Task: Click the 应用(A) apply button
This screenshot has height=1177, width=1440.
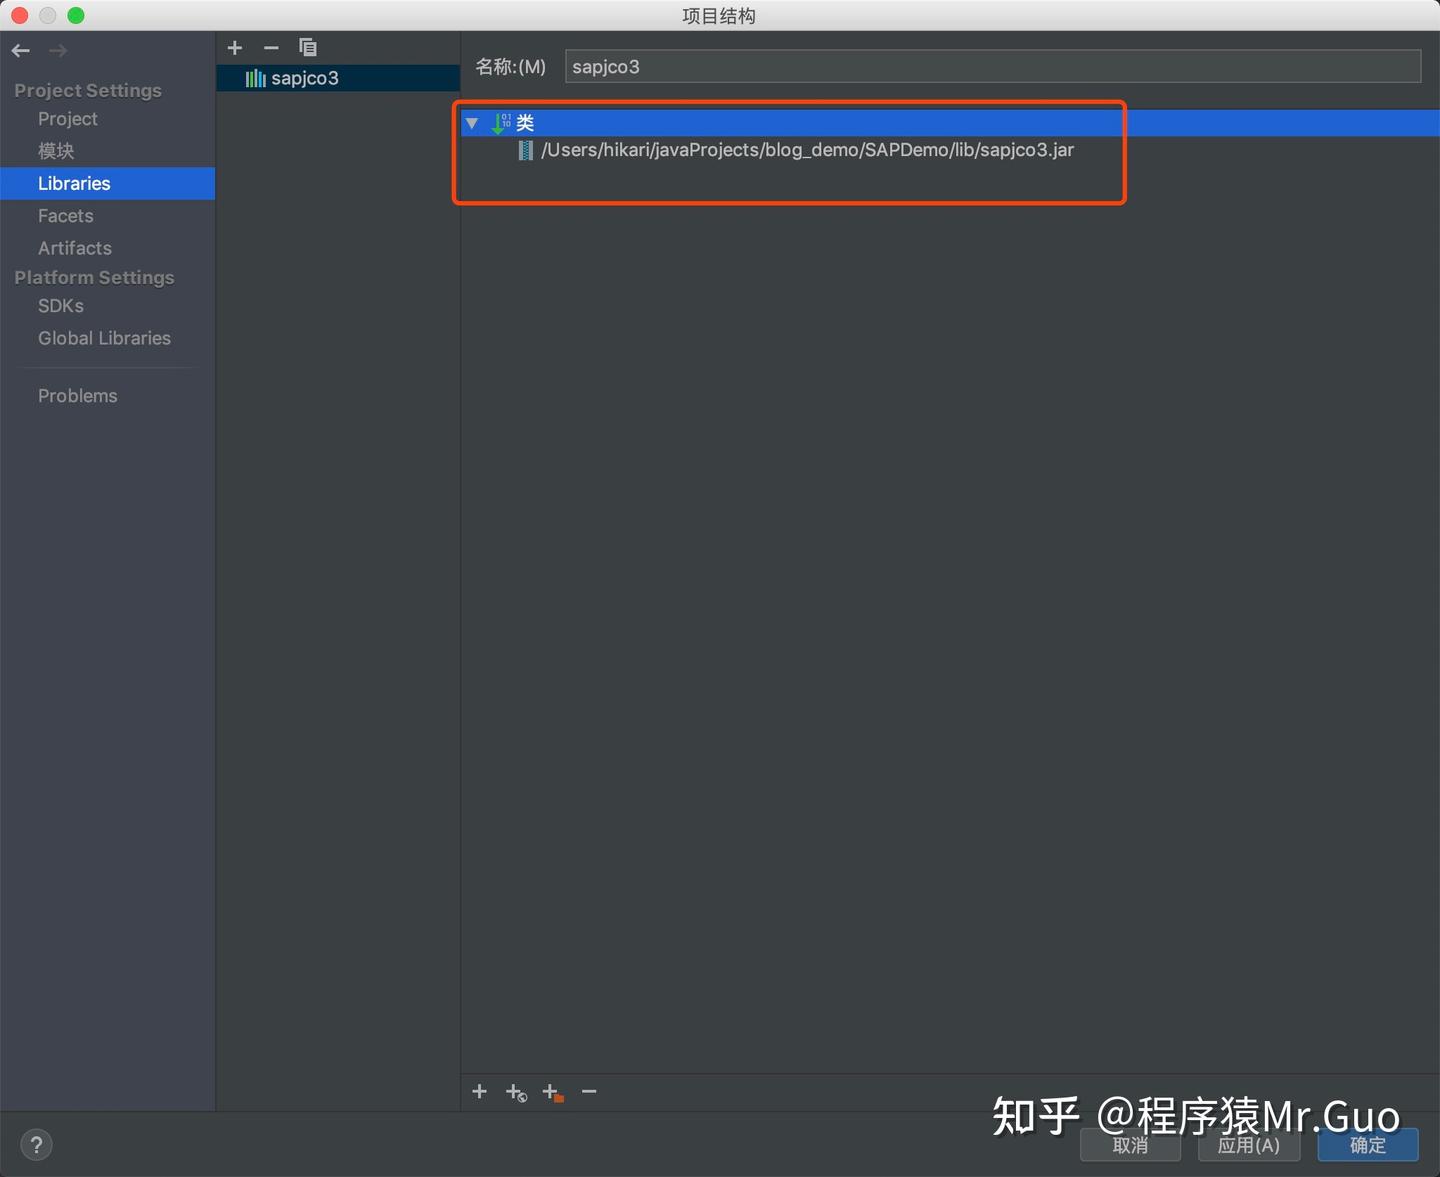Action: click(x=1249, y=1146)
